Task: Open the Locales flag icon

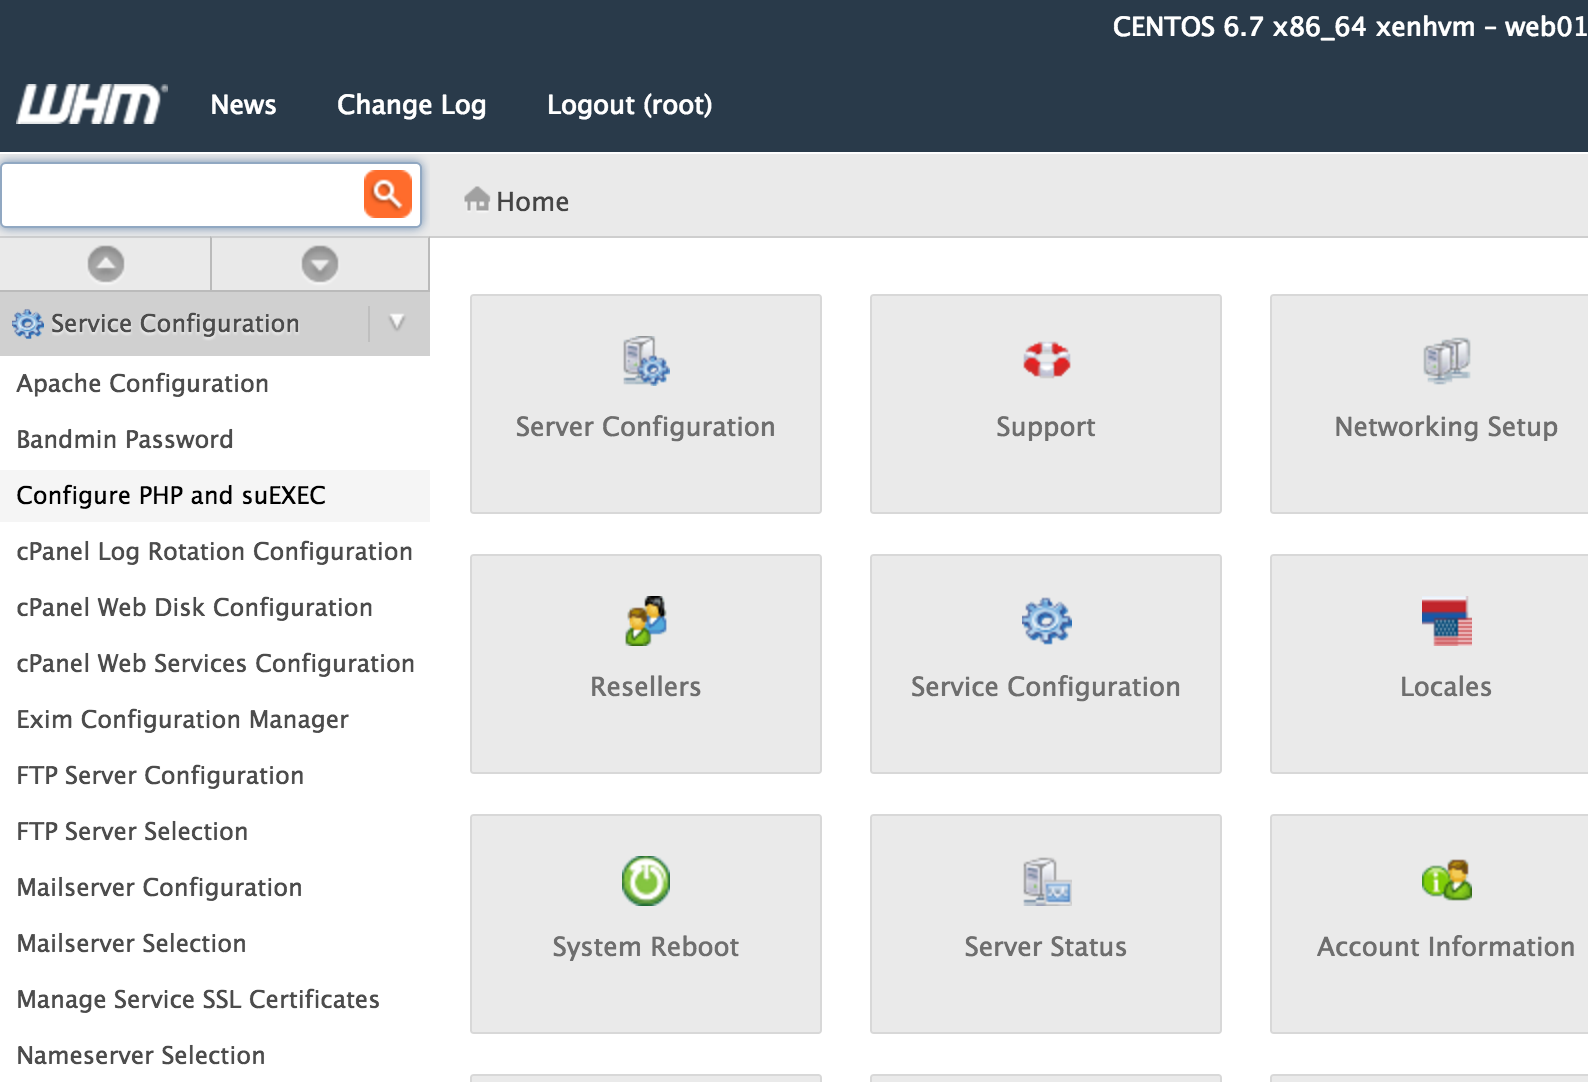Action: 1446,621
